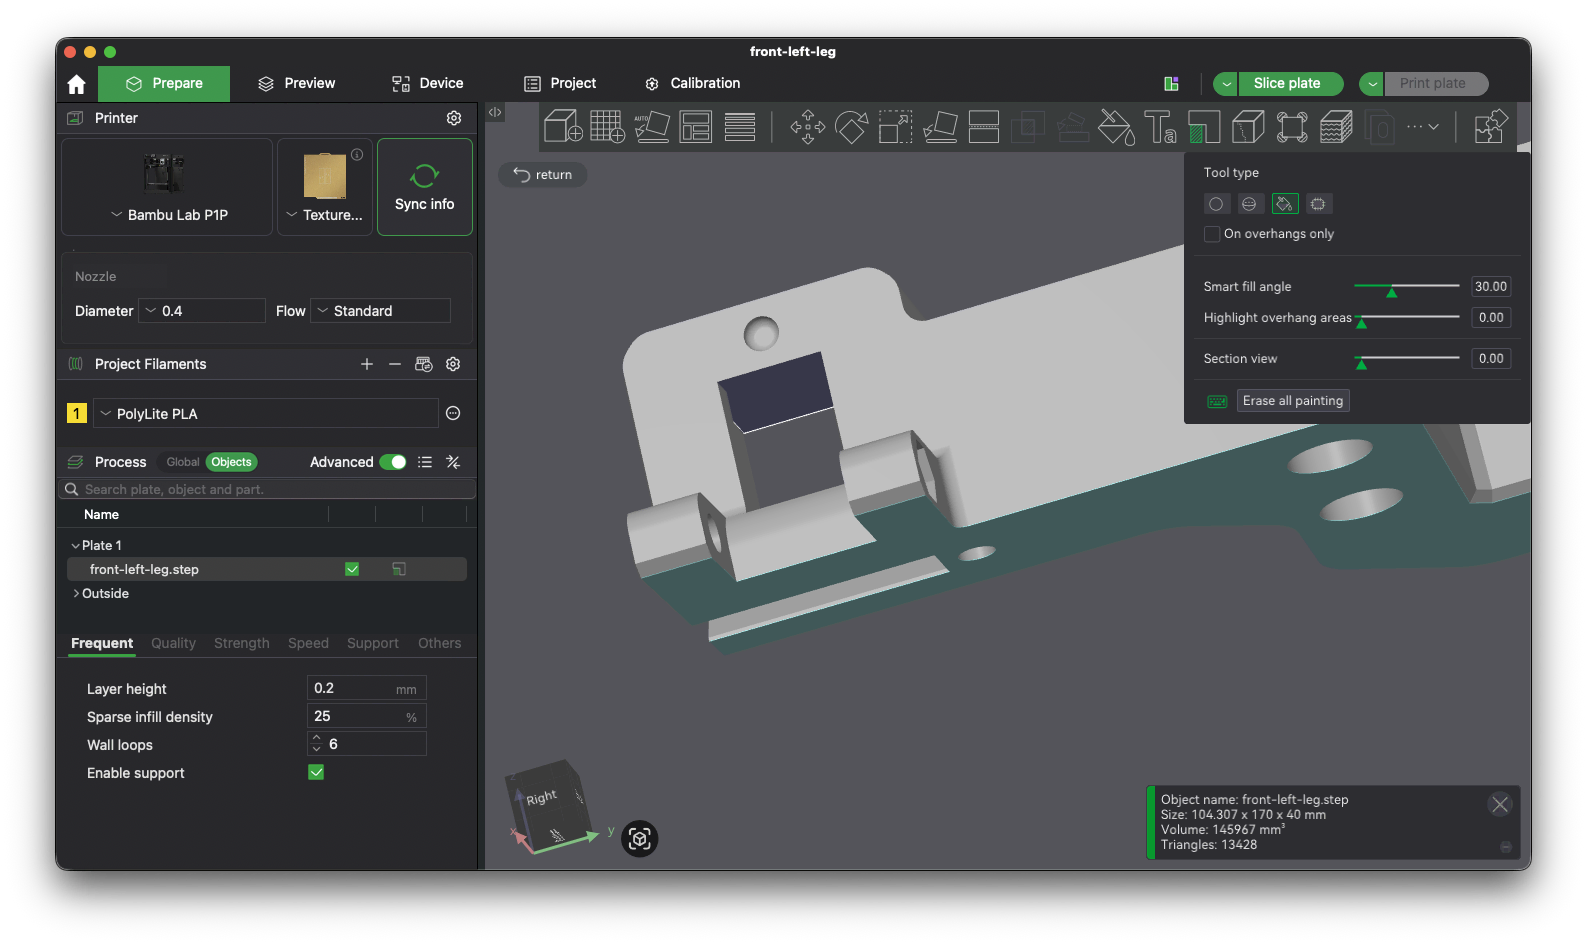
Task: Expand the Outside tree item
Action: tap(76, 594)
